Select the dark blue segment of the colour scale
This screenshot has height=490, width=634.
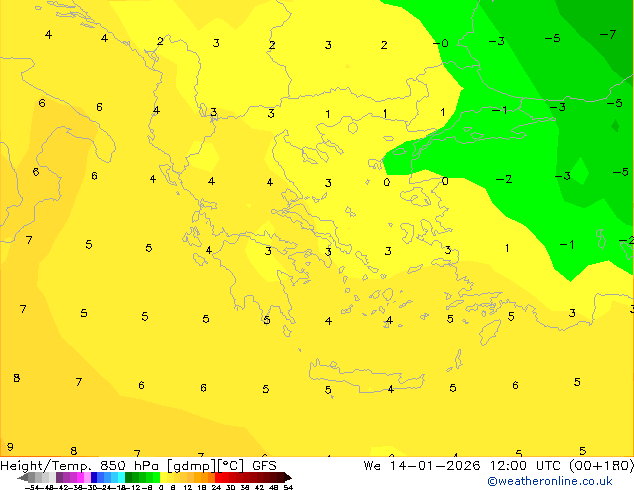coord(94,477)
